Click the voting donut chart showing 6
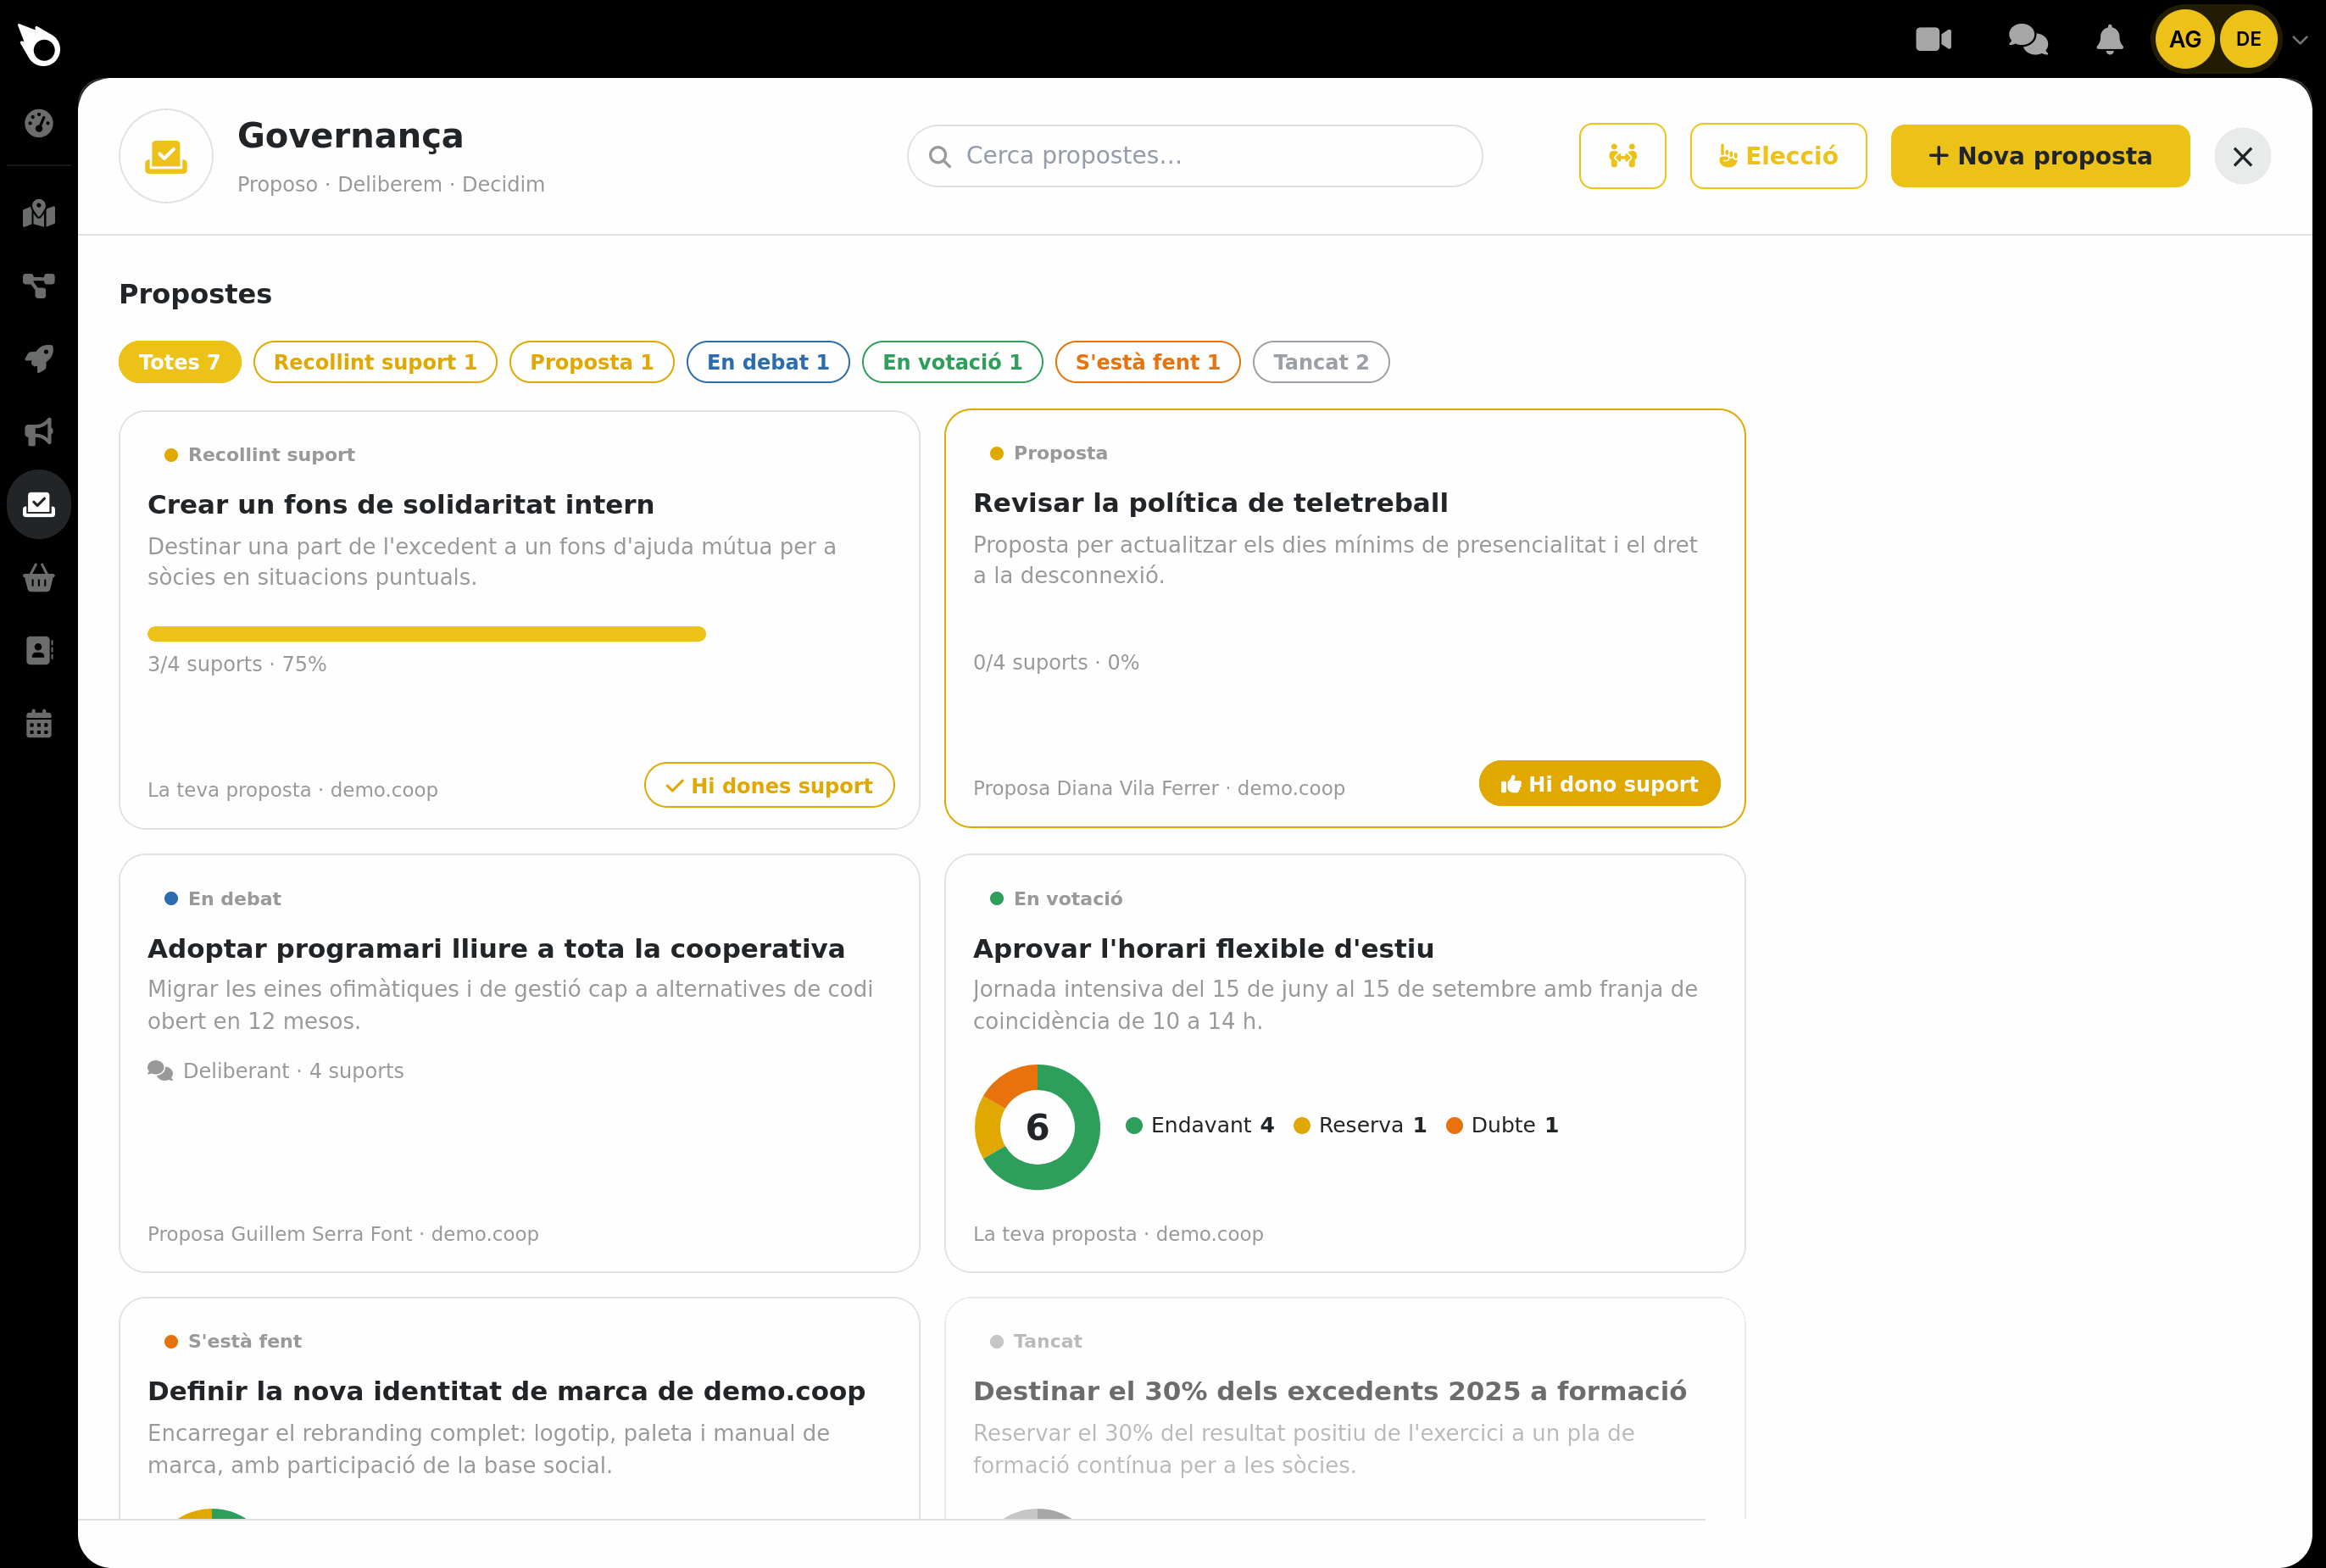Viewport: 2326px width, 1568px height. (1037, 1127)
